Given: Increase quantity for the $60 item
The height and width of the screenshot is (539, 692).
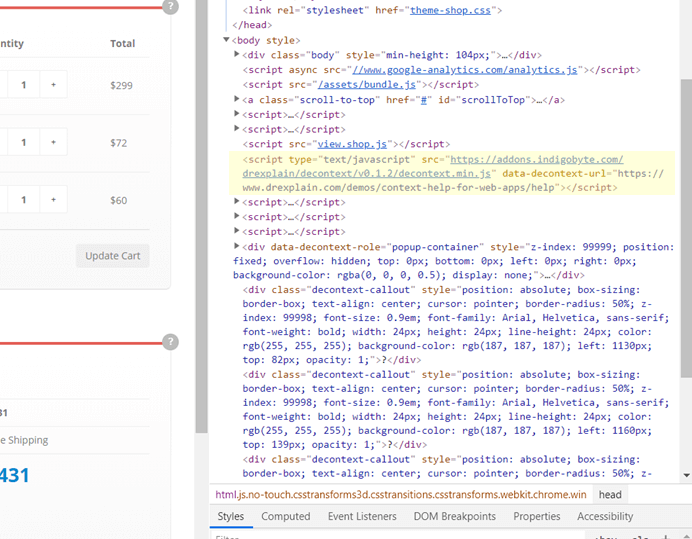Looking at the screenshot, I should (53, 200).
